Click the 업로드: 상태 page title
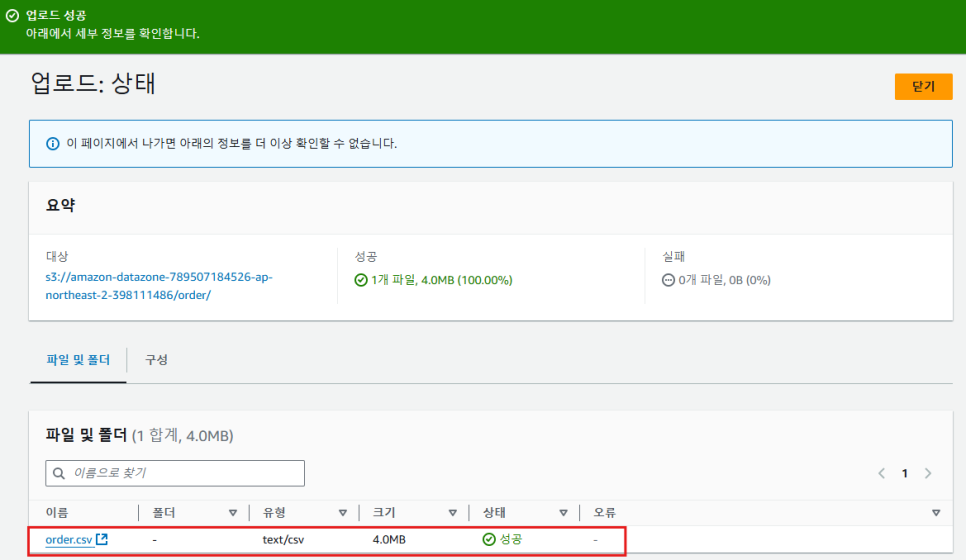 point(93,83)
